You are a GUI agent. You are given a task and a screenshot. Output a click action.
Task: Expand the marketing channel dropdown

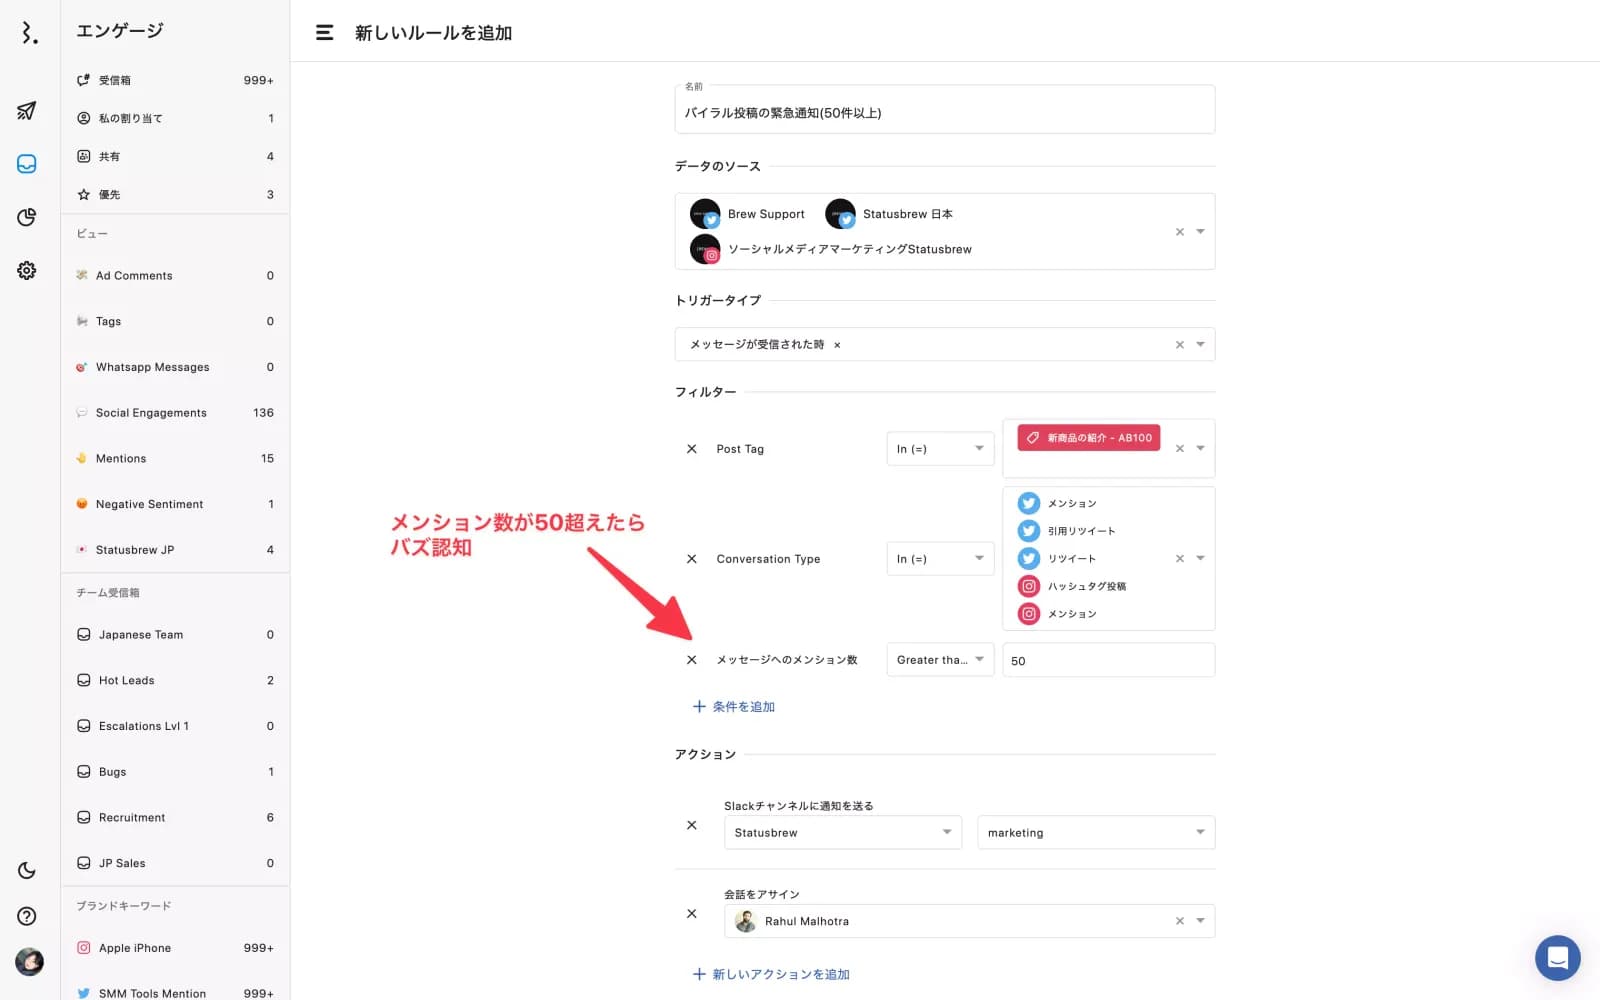point(1096,832)
